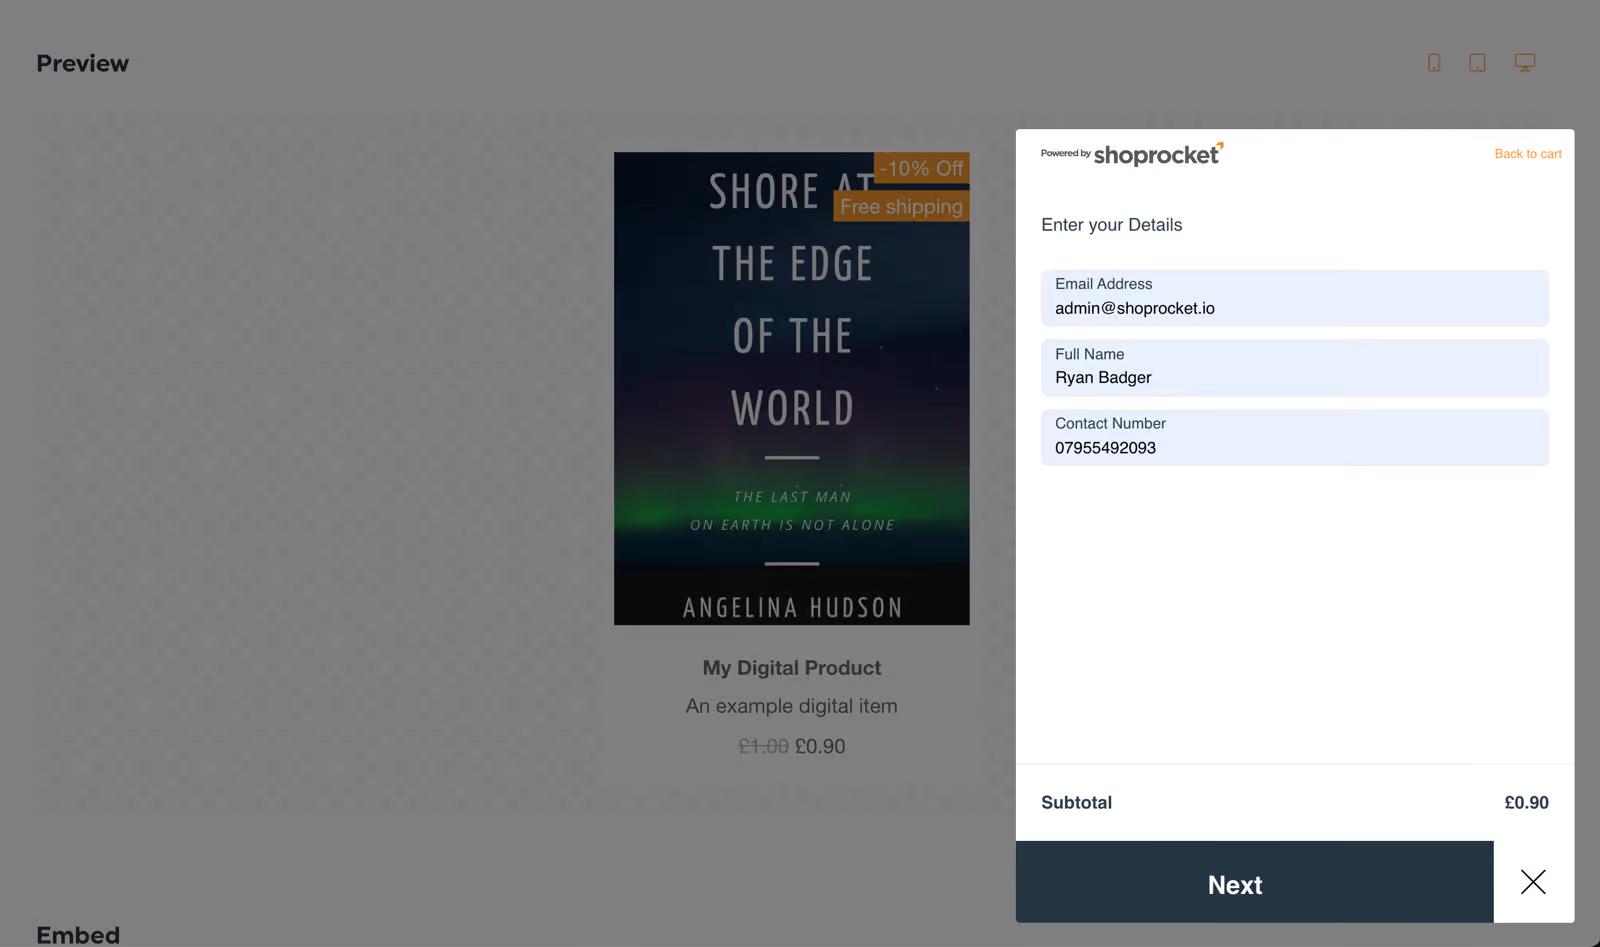Click the An example digital item description
The height and width of the screenshot is (947, 1600).
tap(791, 706)
